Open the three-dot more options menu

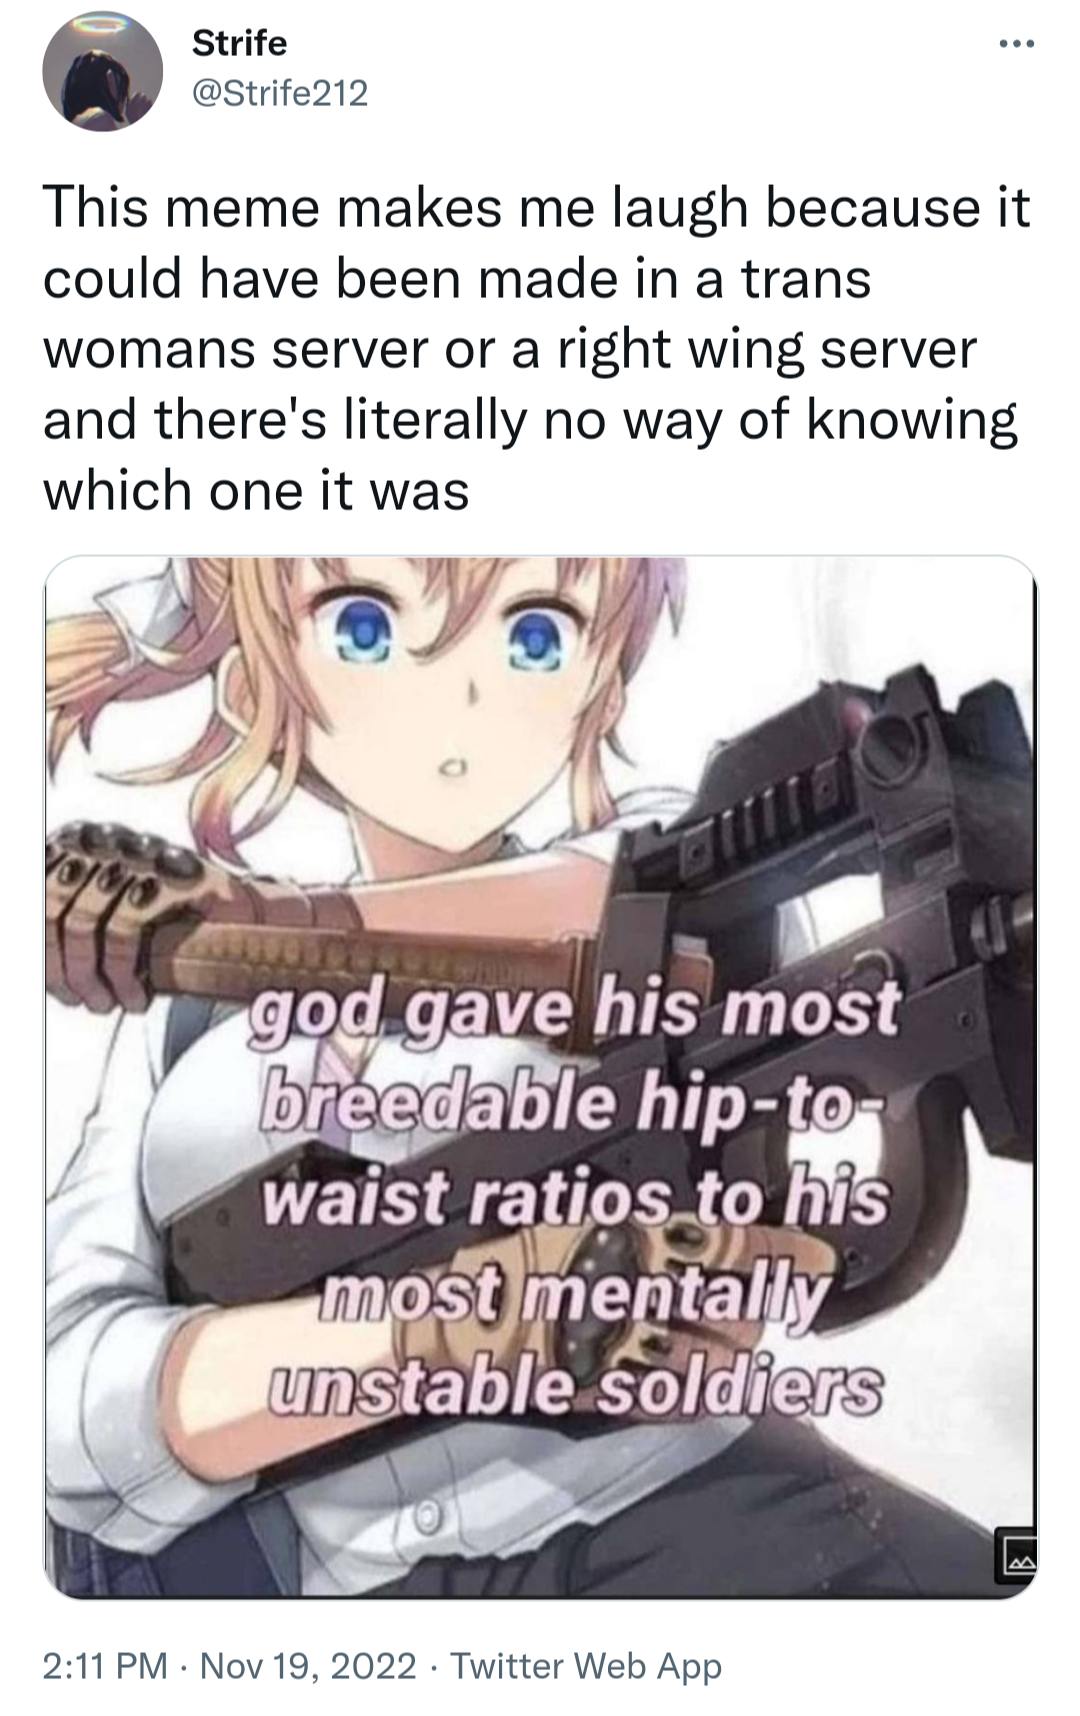1016,44
